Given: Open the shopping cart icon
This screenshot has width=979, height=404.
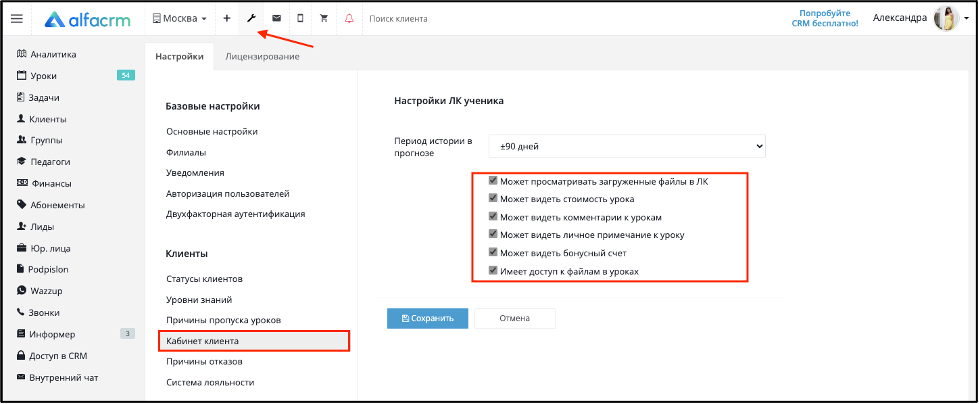Looking at the screenshot, I should [324, 18].
